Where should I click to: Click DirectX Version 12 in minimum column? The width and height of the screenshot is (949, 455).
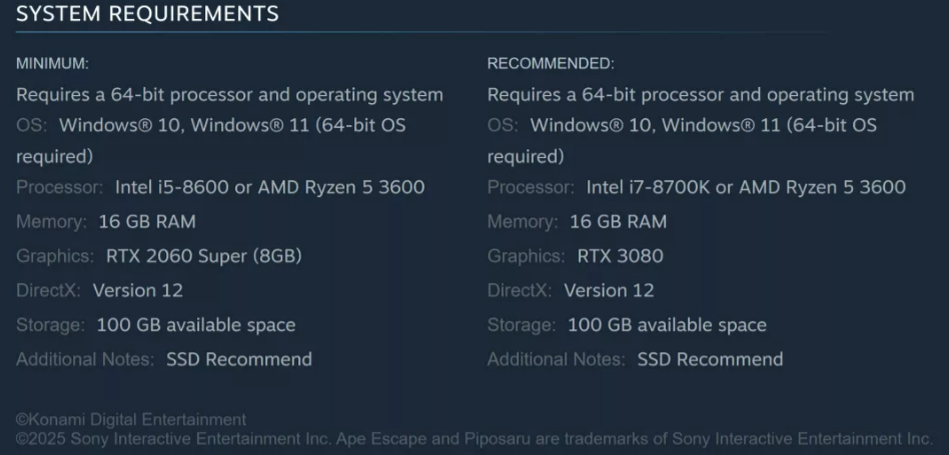[x=138, y=290]
